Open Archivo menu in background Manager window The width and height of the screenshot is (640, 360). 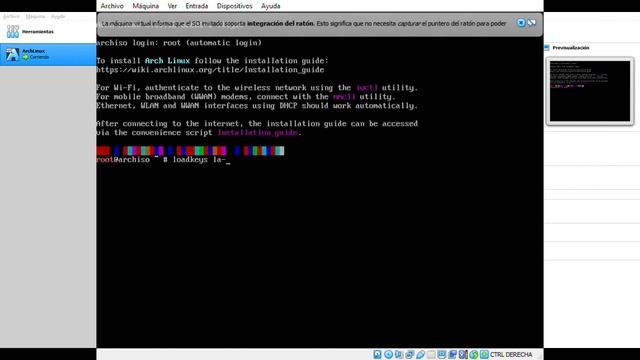11,16
